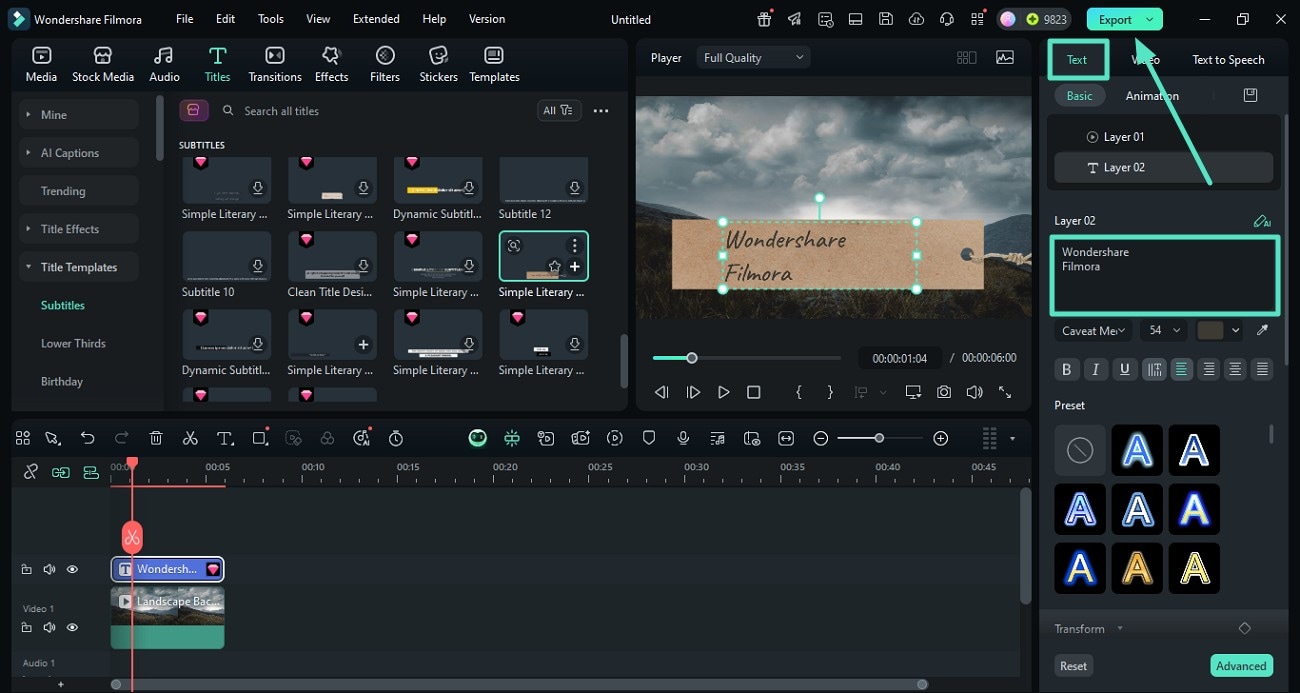Viewport: 1300px width, 693px height.
Task: Open the Tools menu
Action: click(271, 19)
